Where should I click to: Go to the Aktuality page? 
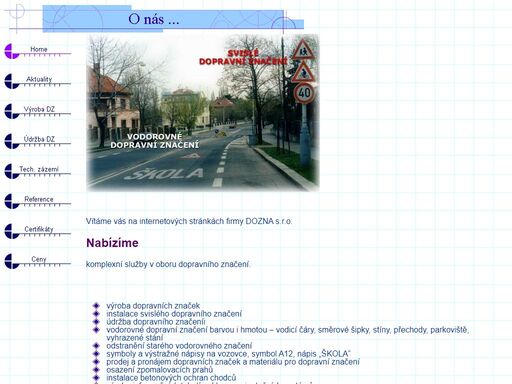tap(39, 79)
